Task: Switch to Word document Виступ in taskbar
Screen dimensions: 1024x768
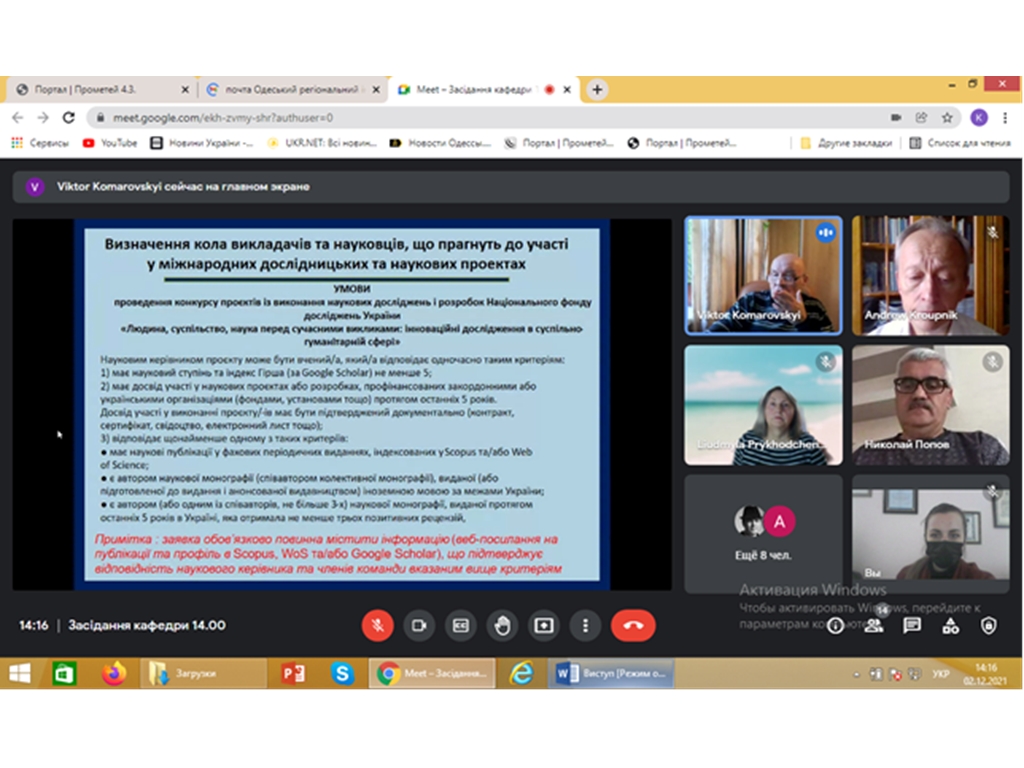Action: click(x=611, y=673)
